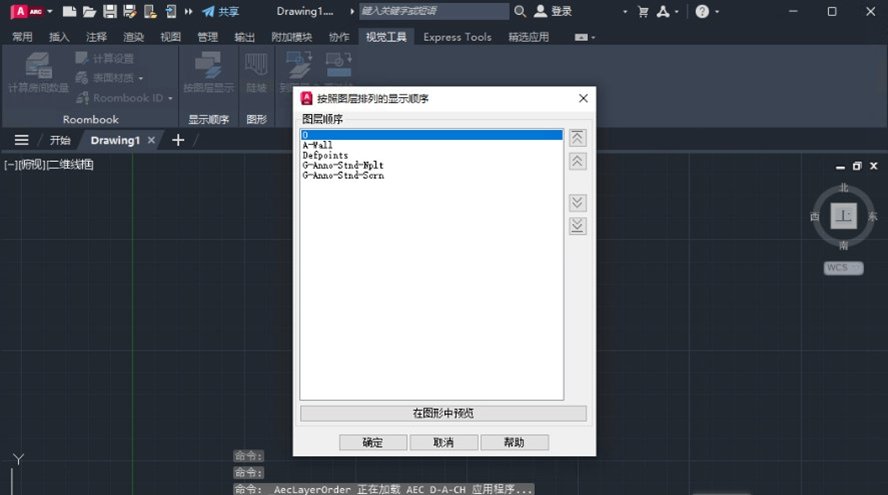
Task: Open the 常用 ribbon tab
Action: 22,37
